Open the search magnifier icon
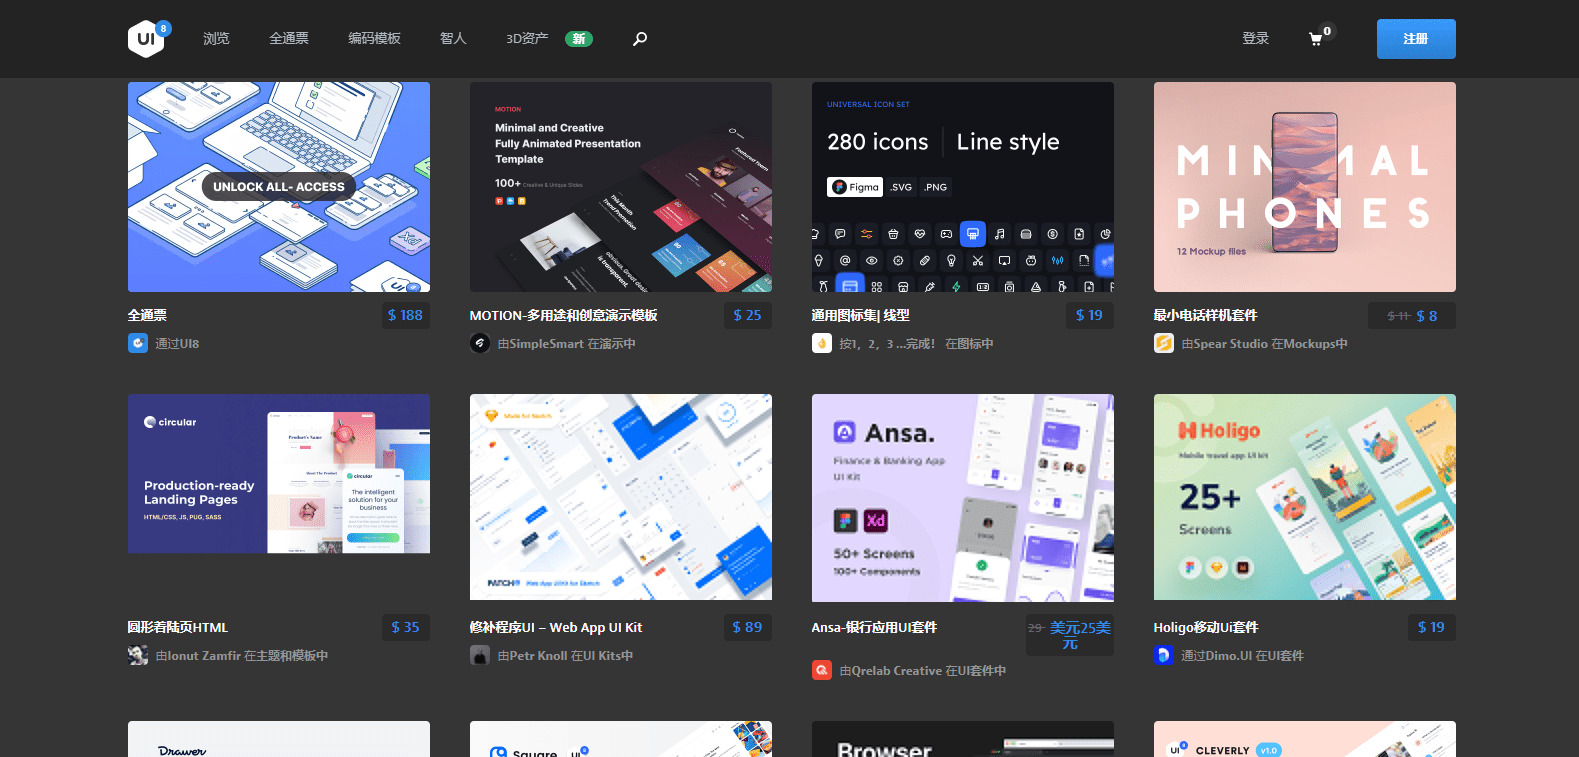 (x=640, y=39)
